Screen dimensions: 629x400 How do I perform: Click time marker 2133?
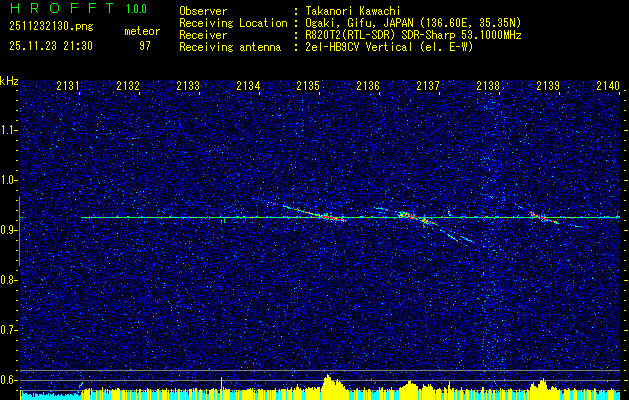click(188, 85)
